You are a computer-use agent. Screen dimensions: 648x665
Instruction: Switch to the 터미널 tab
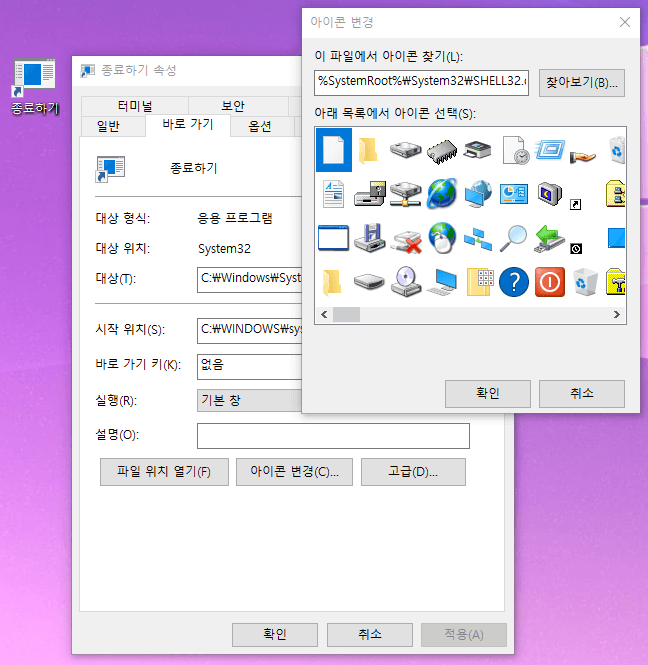pos(135,106)
